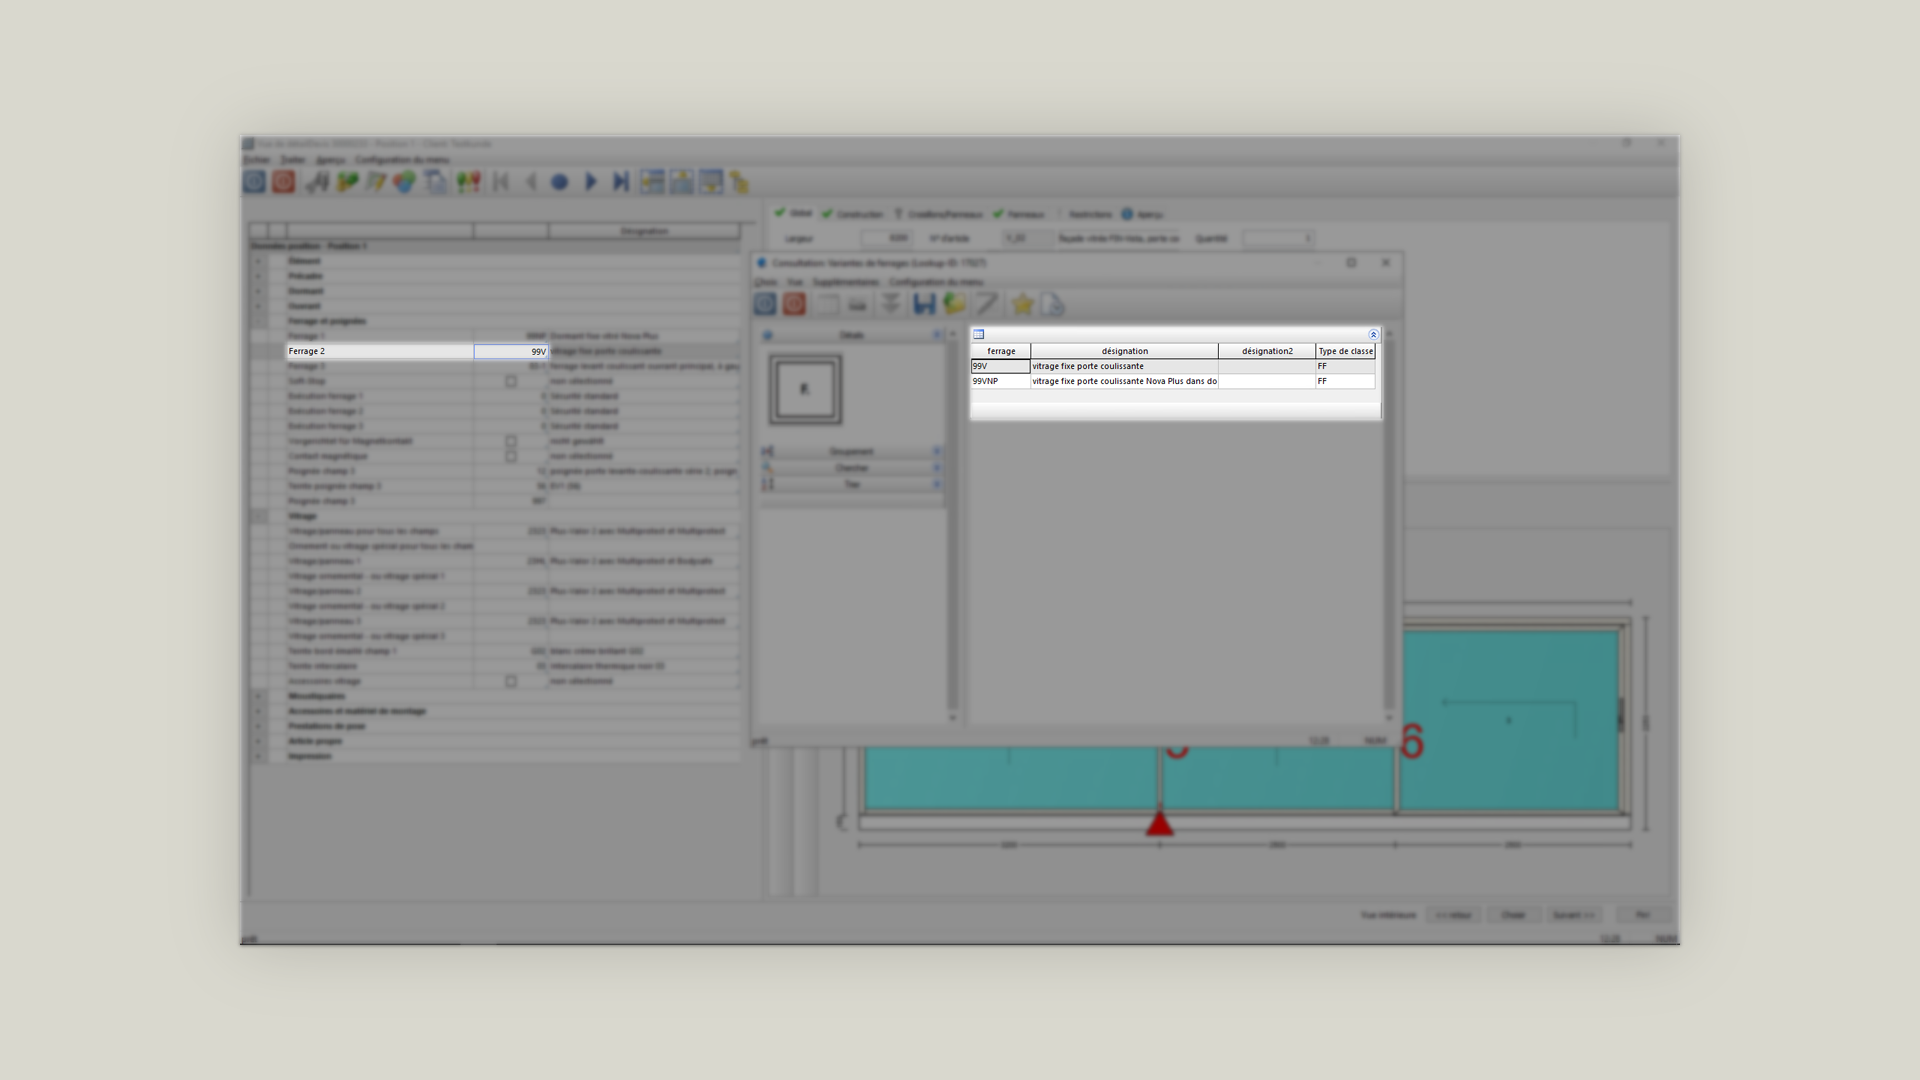This screenshot has width=1920, height=1080.
Task: Click the FF class cell of 99VNP
Action: (x=1345, y=381)
